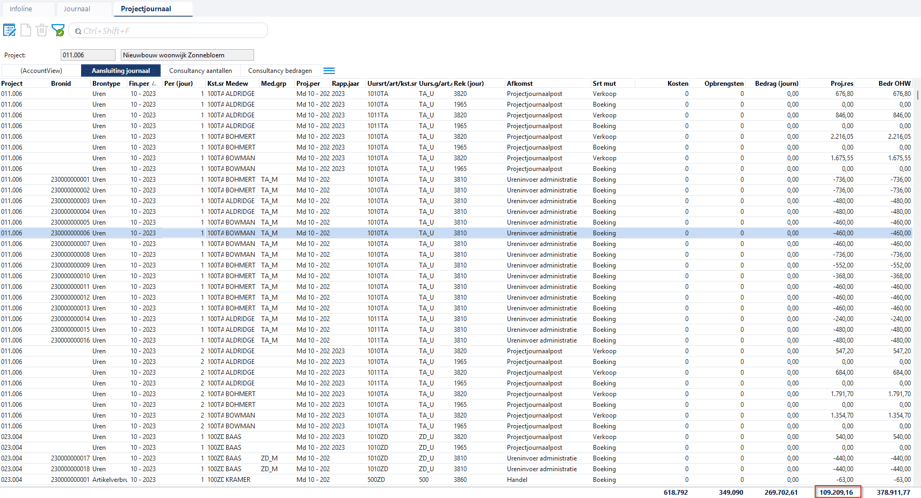Click the Opbrengsten total 349.090
This screenshot has height=498, width=921.
click(x=731, y=492)
